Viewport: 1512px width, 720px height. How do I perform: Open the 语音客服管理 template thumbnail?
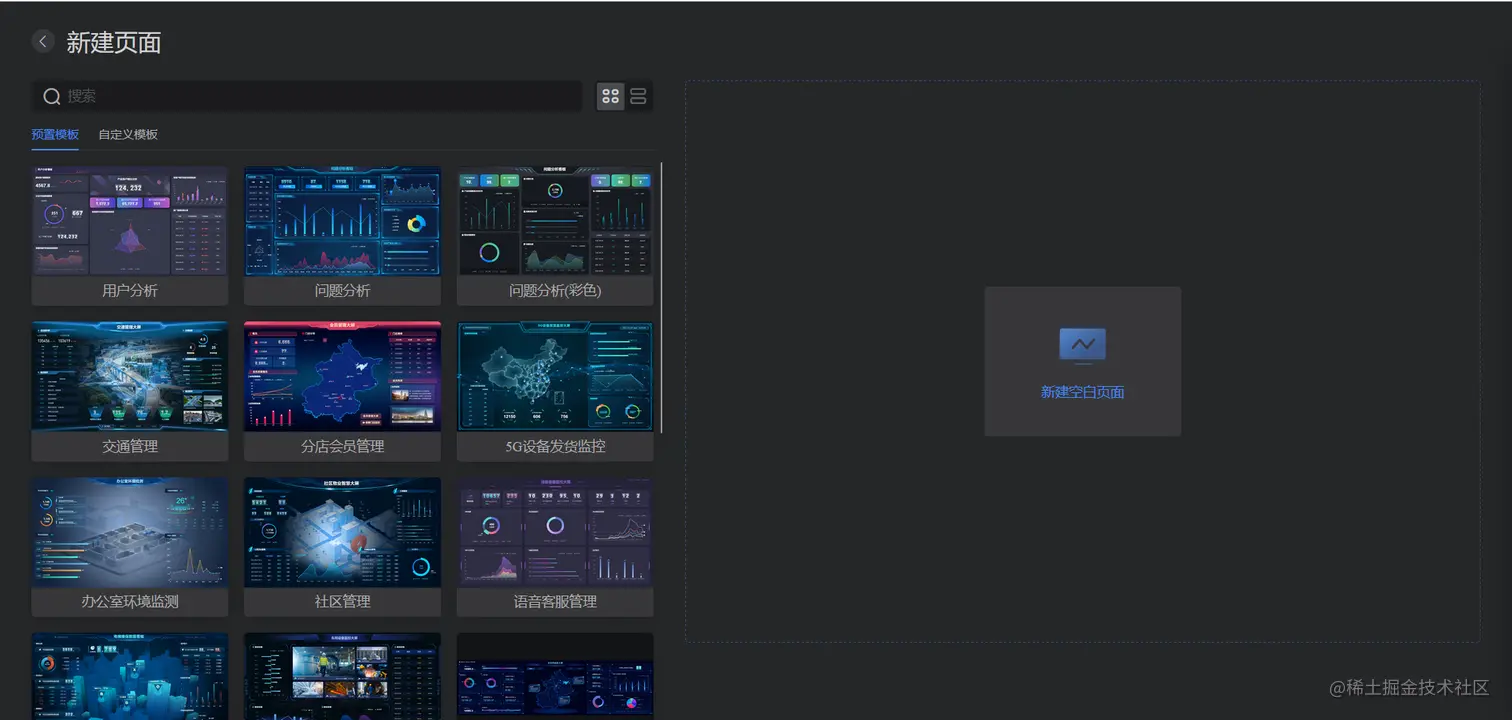[555, 532]
